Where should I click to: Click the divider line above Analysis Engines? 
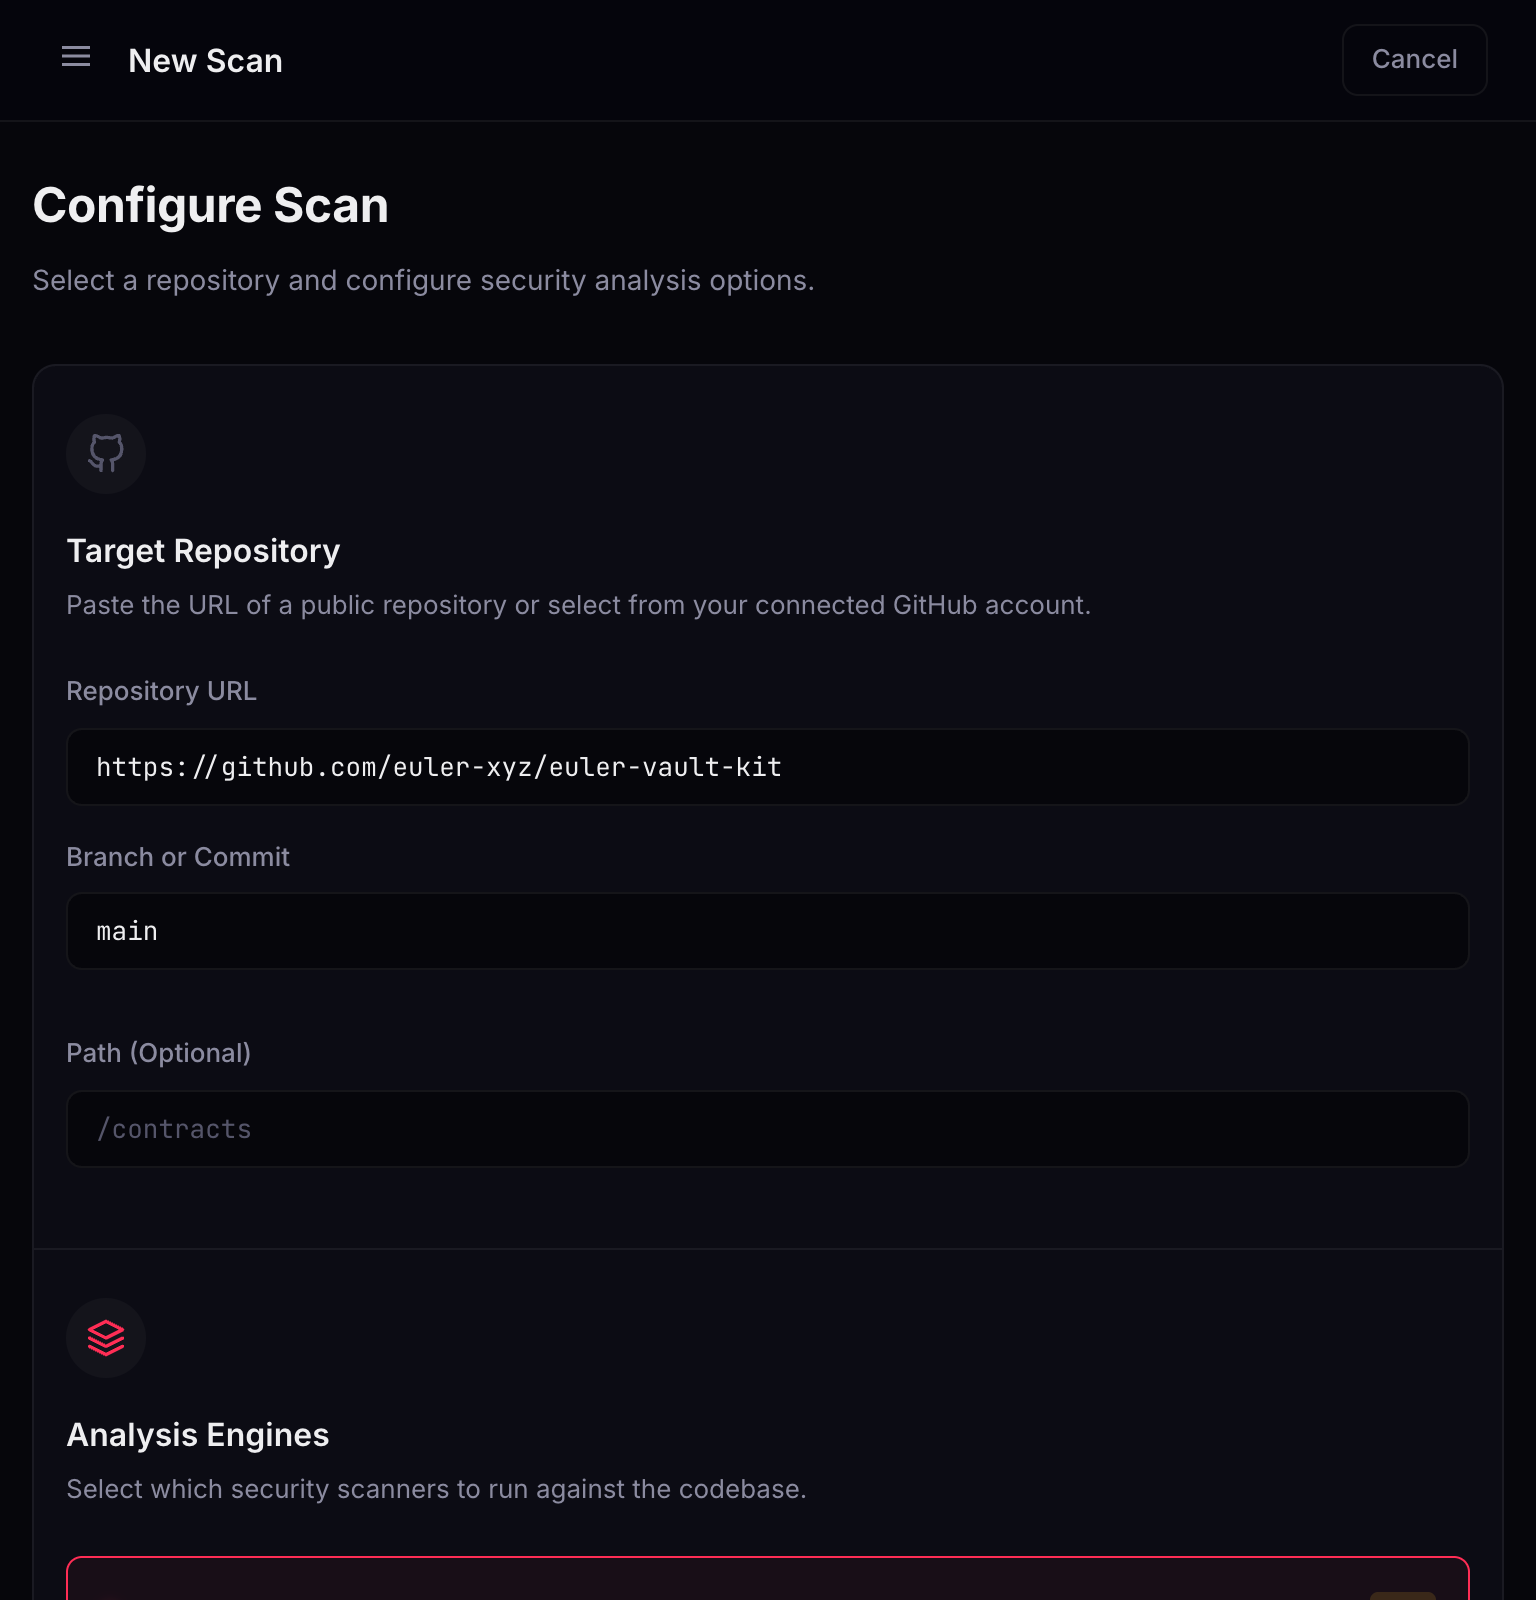[767, 1249]
